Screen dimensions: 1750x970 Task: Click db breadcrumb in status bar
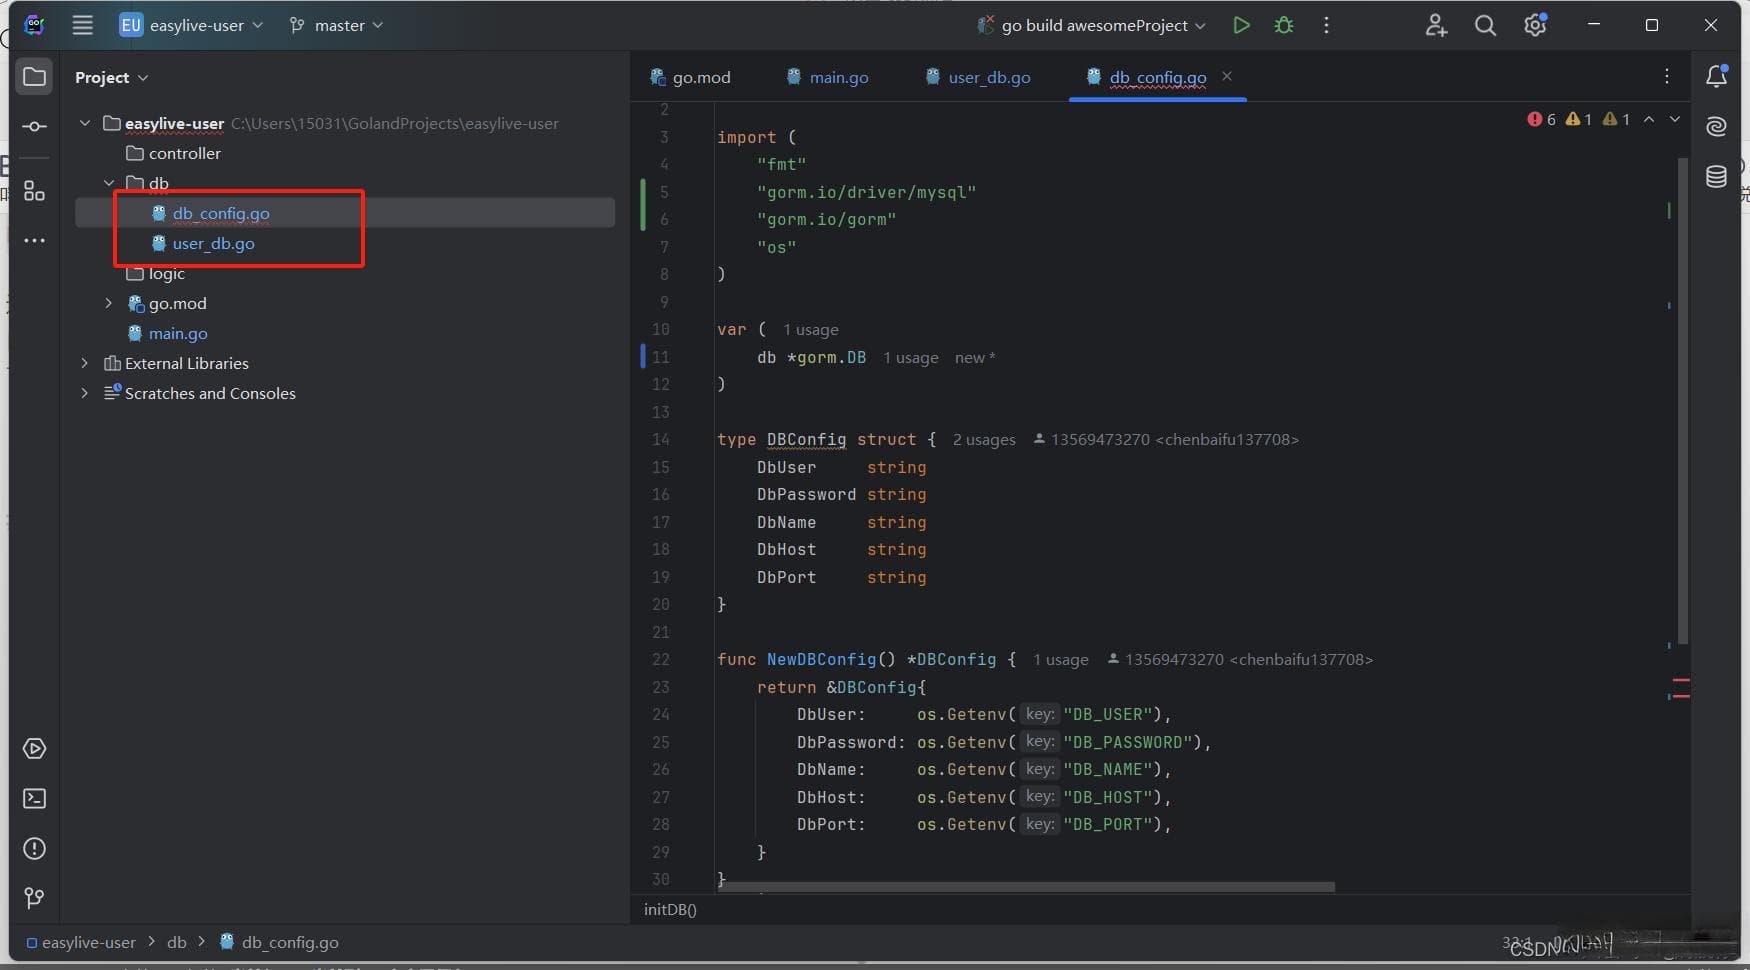(x=177, y=942)
